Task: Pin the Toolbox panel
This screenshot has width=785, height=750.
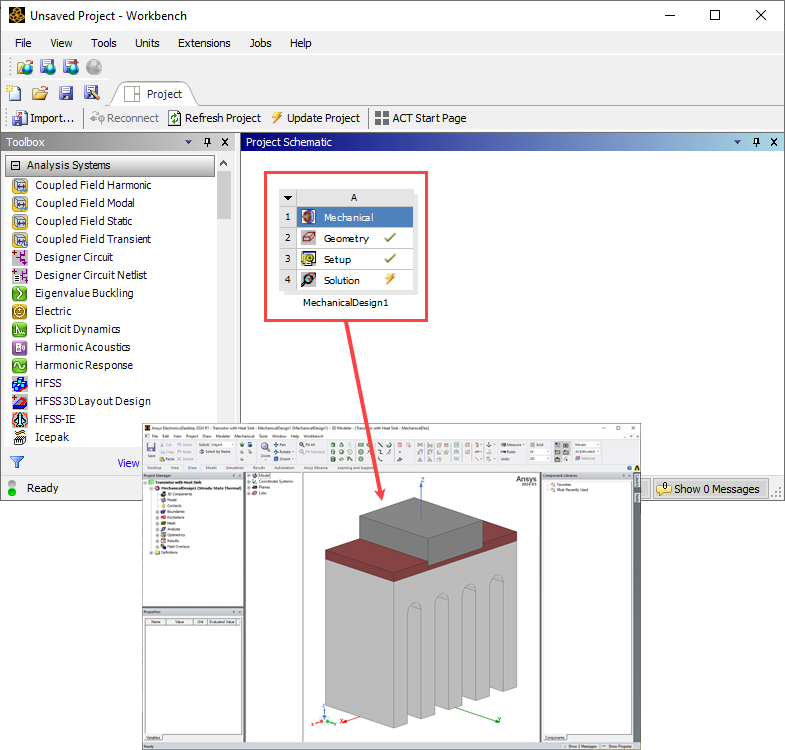Action: pyautogui.click(x=208, y=143)
